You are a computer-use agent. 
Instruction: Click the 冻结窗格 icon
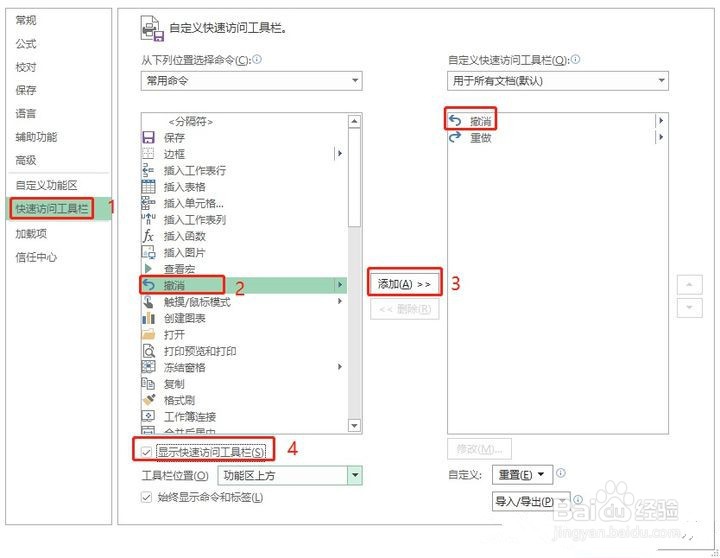coord(148,367)
